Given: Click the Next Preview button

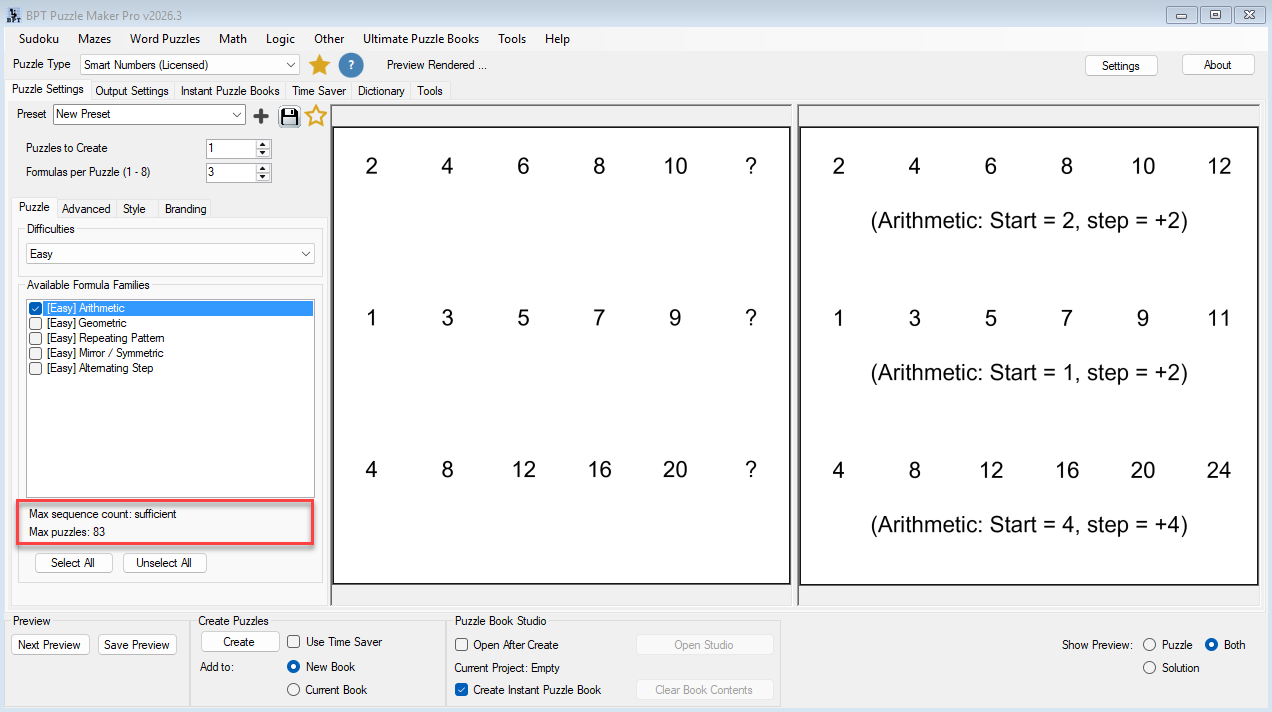Looking at the screenshot, I should coord(49,645).
